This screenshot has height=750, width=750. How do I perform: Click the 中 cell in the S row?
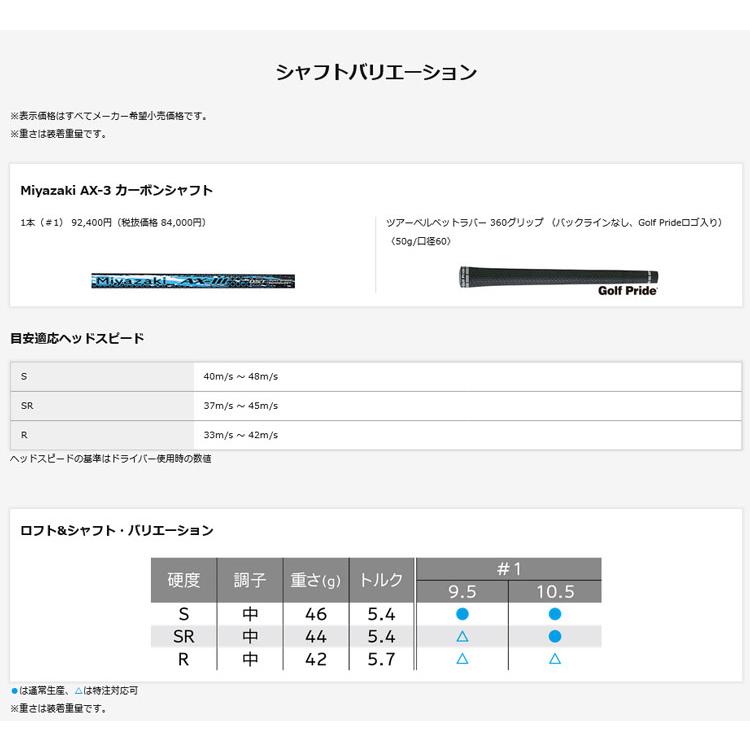250,614
